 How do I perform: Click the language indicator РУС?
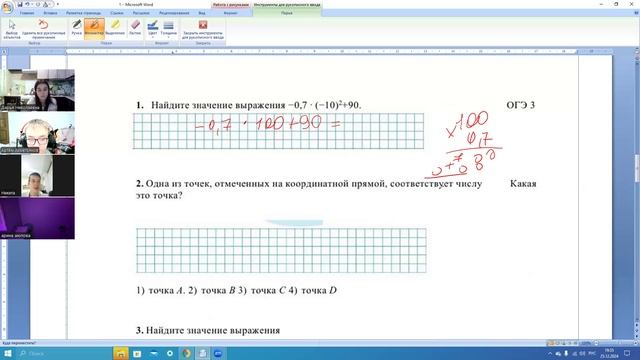tap(592, 353)
